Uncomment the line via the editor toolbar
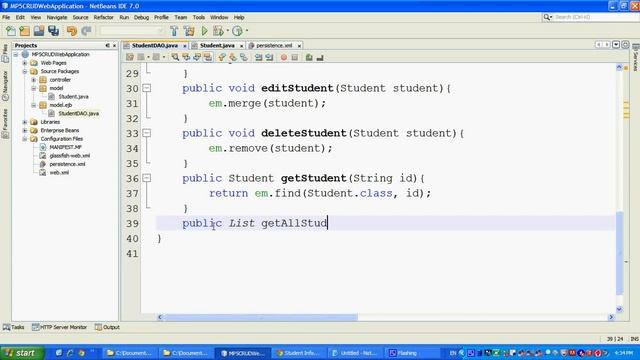640x360 pixels. click(x=320, y=58)
